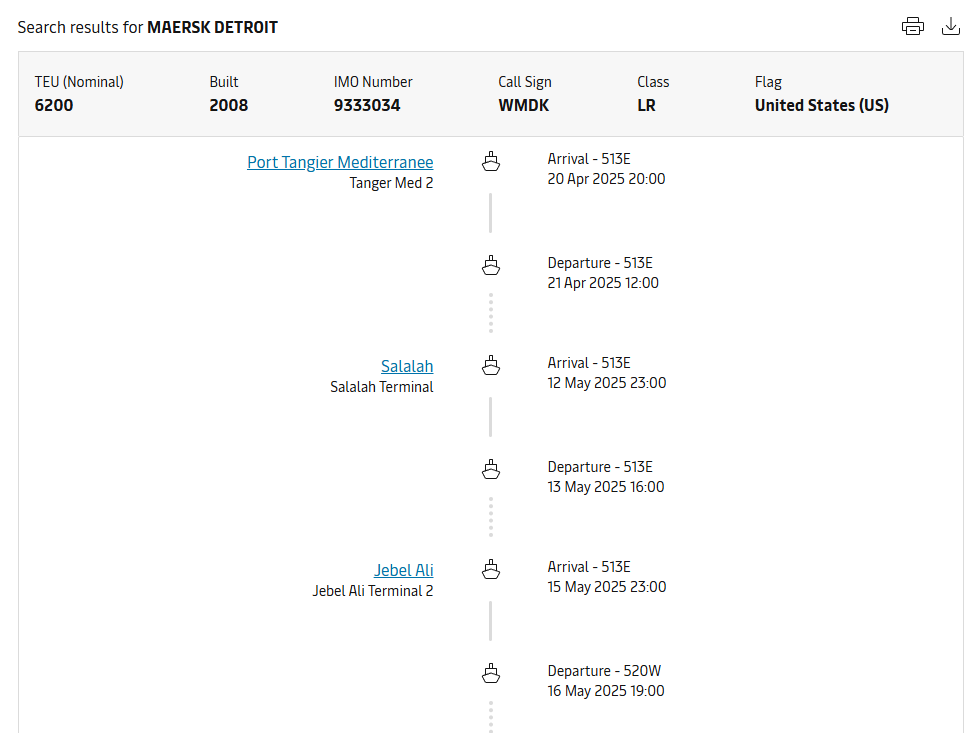Image resolution: width=978 pixels, height=733 pixels.
Task: Click vessel icon for Salalah arrival
Action: point(490,365)
